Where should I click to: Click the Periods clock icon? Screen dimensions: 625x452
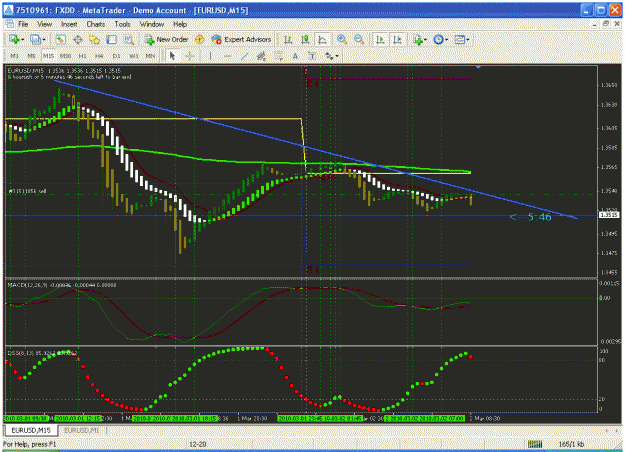[438, 39]
